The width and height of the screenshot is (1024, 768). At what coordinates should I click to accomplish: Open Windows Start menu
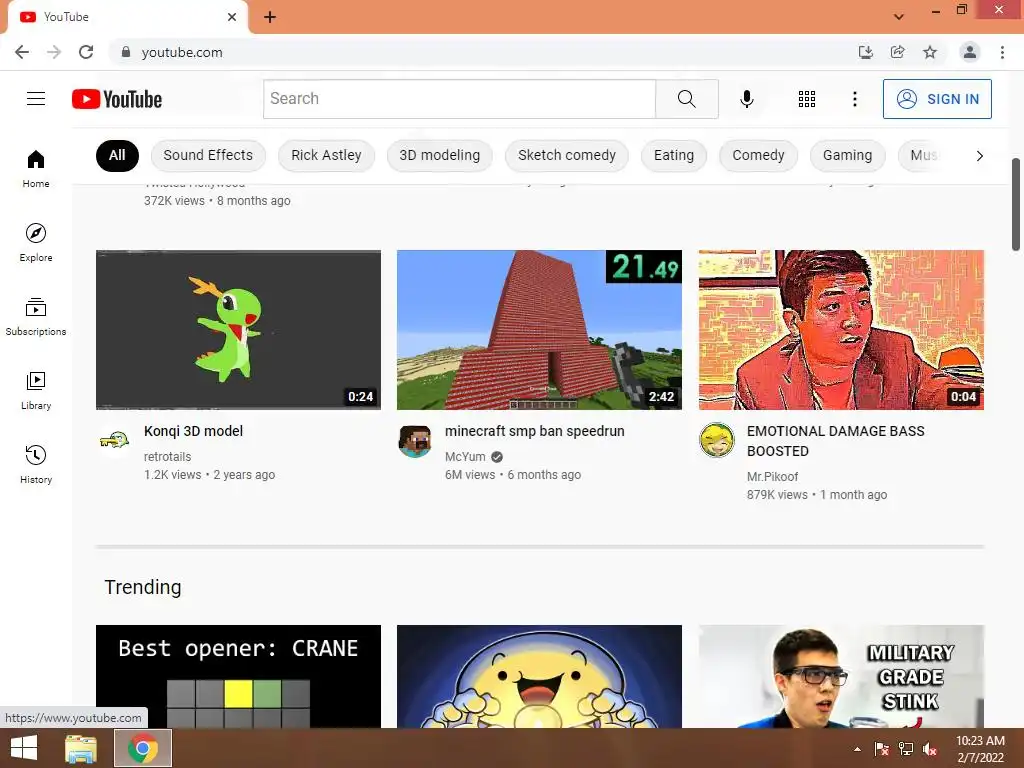(24, 748)
